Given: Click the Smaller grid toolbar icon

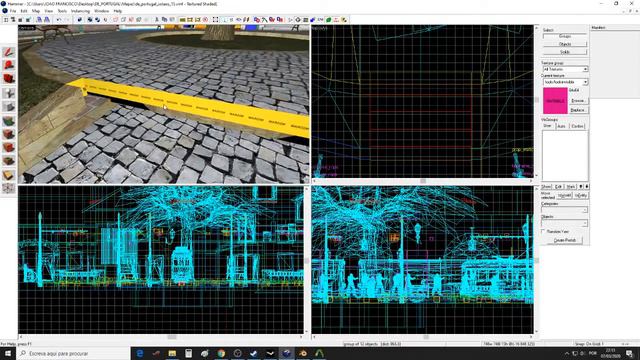Looking at the screenshot, I should click(x=20, y=19).
